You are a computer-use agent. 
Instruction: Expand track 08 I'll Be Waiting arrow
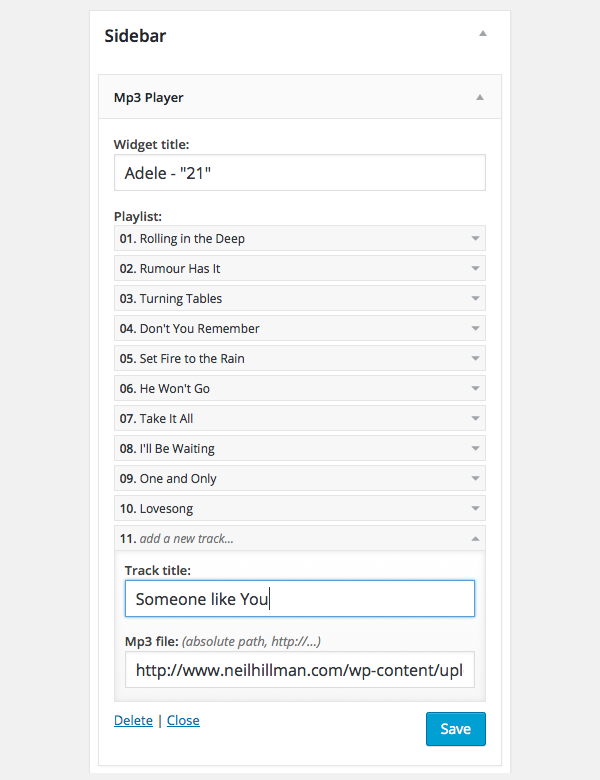click(x=475, y=449)
